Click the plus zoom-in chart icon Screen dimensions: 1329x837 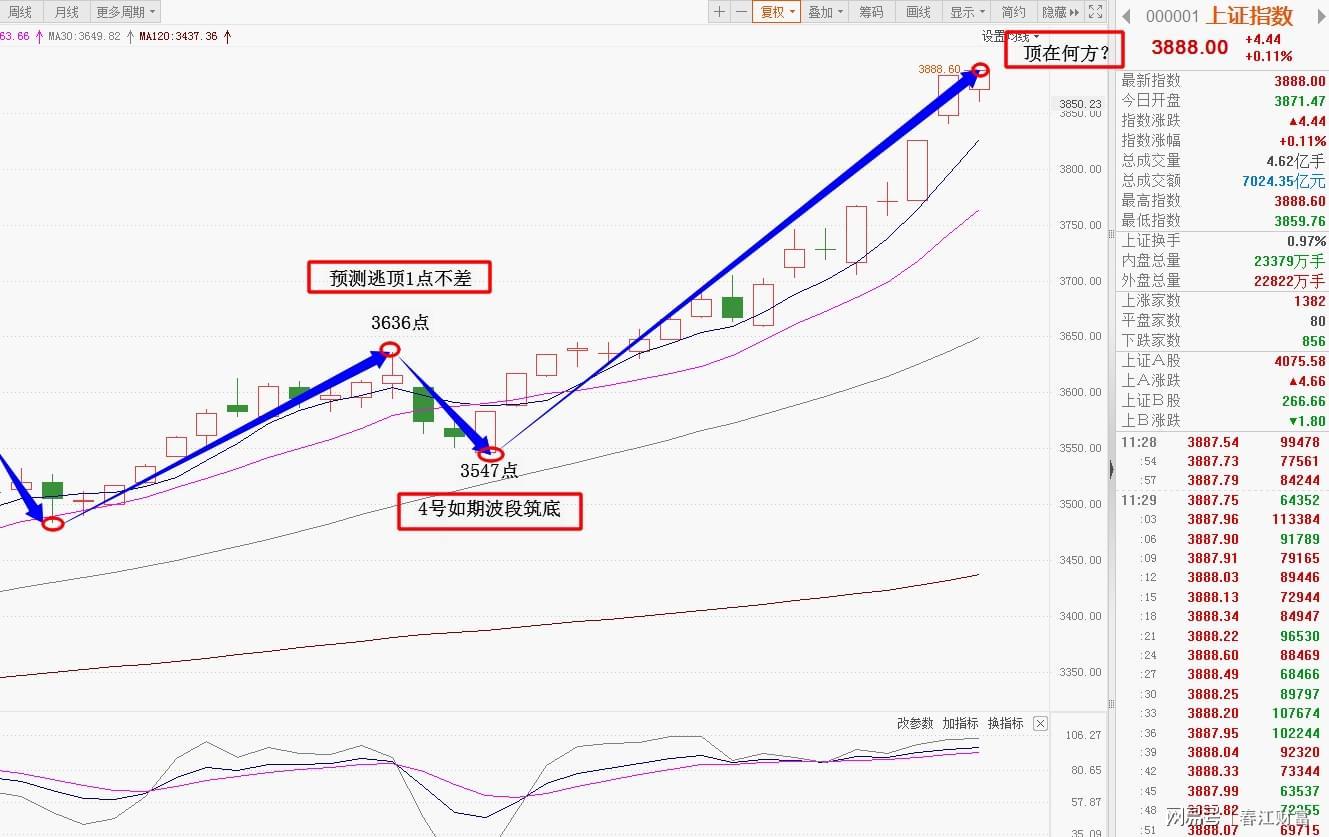pyautogui.click(x=719, y=12)
